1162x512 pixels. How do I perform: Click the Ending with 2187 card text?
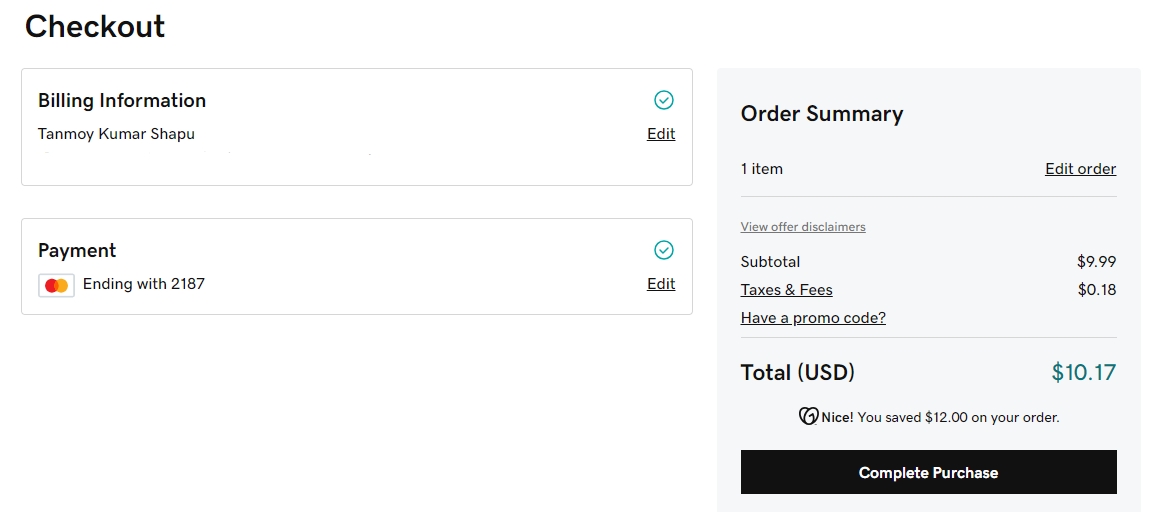(x=144, y=284)
